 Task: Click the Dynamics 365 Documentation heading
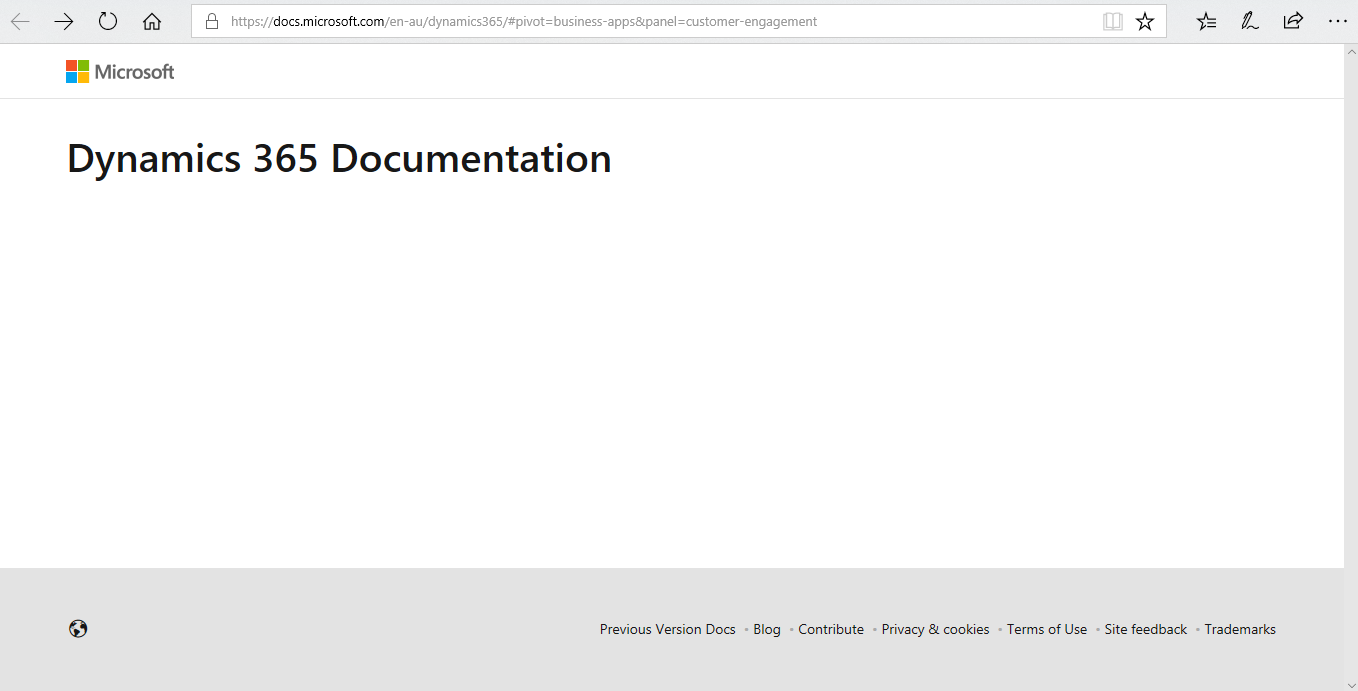click(339, 159)
